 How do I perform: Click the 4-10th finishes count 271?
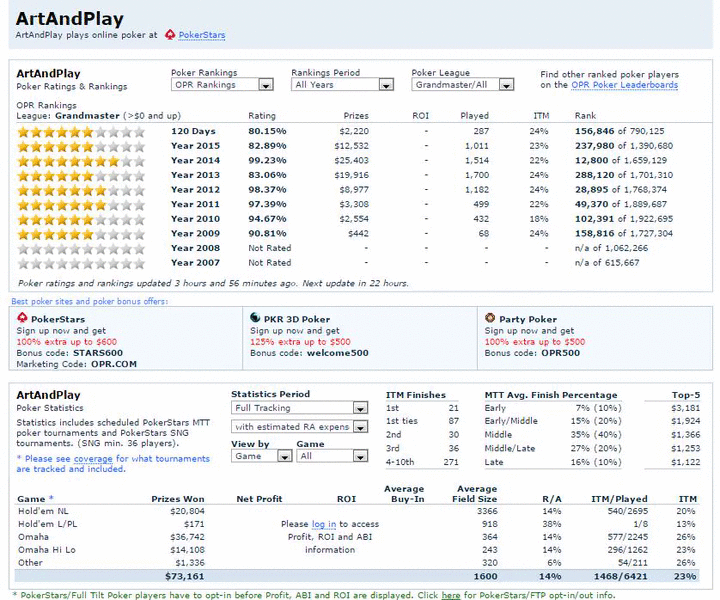(451, 462)
